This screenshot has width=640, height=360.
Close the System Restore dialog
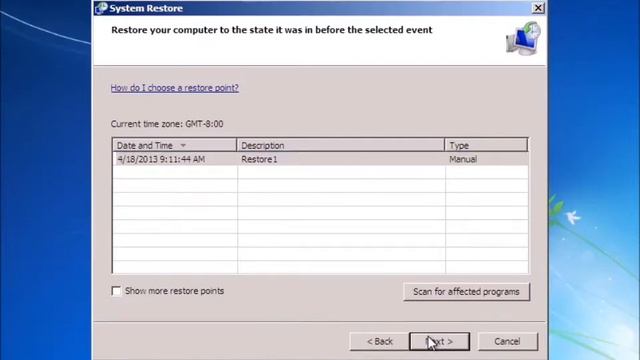click(x=538, y=8)
